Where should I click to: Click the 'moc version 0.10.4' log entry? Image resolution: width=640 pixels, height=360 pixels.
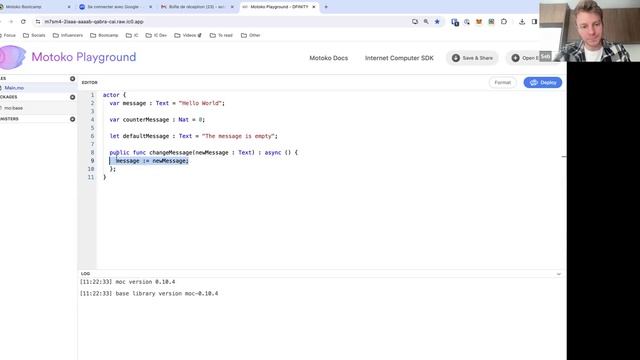pos(127,282)
